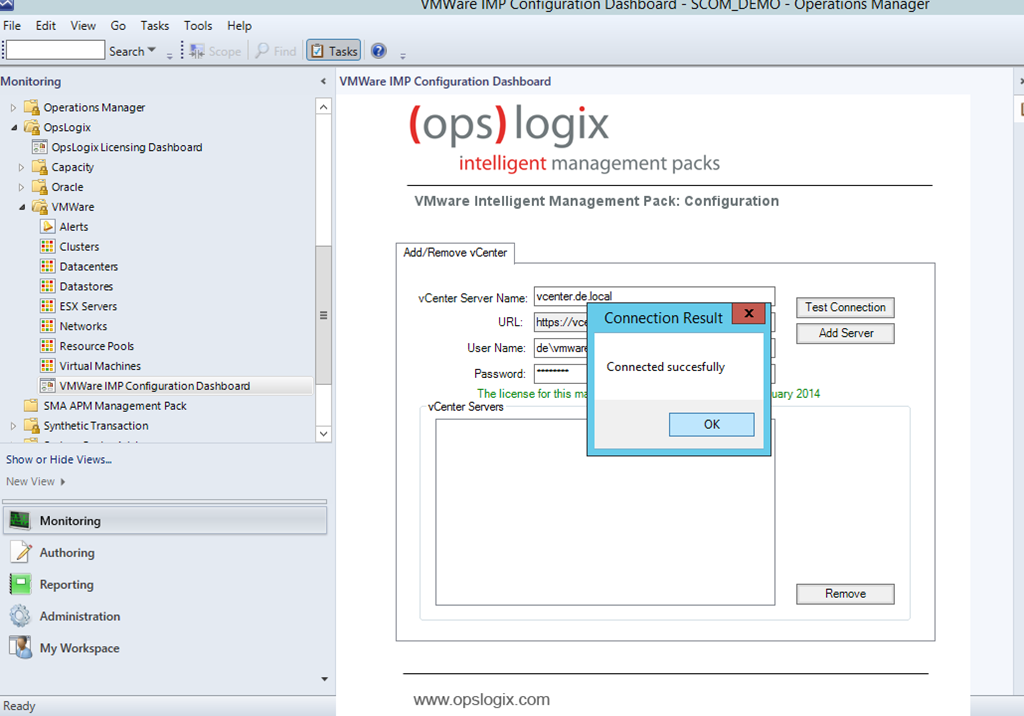
Task: Open the Alerts view icon under VMWare
Action: (x=48, y=227)
